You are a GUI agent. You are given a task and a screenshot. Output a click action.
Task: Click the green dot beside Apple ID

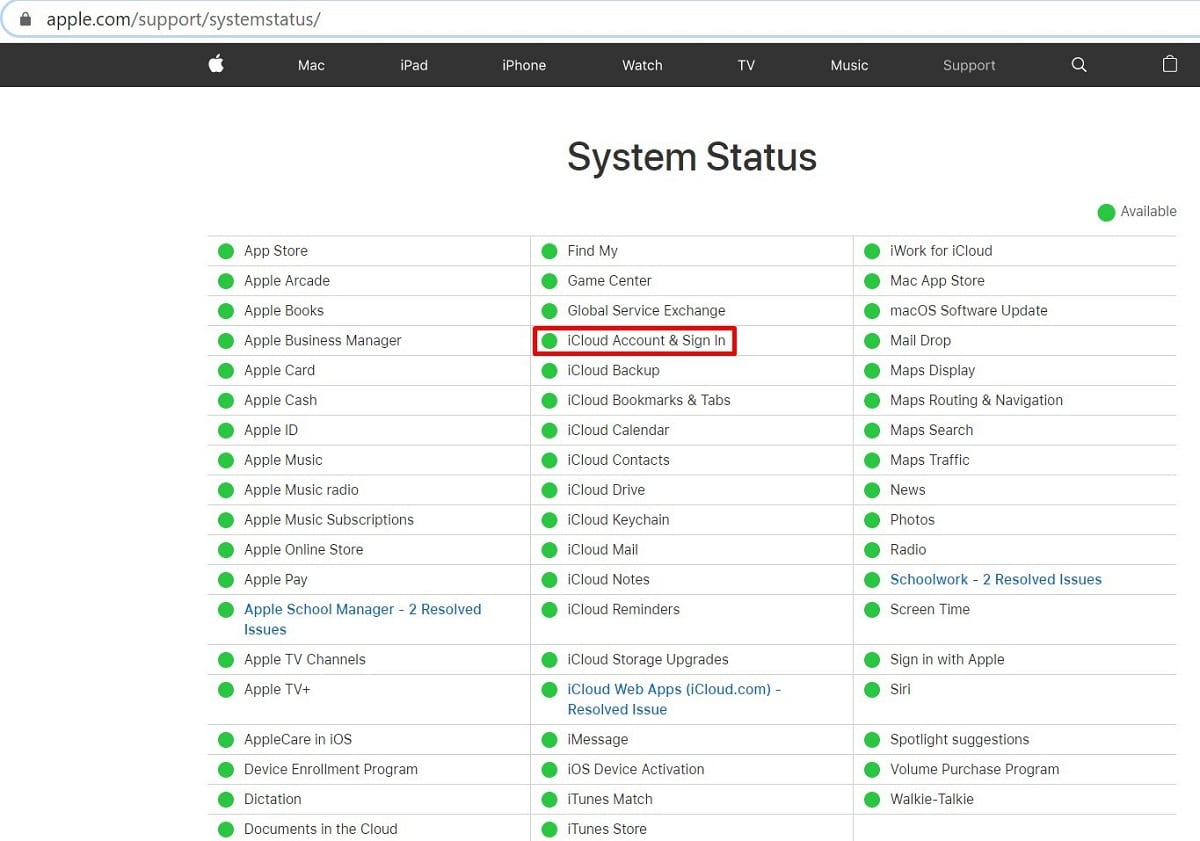pyautogui.click(x=226, y=430)
